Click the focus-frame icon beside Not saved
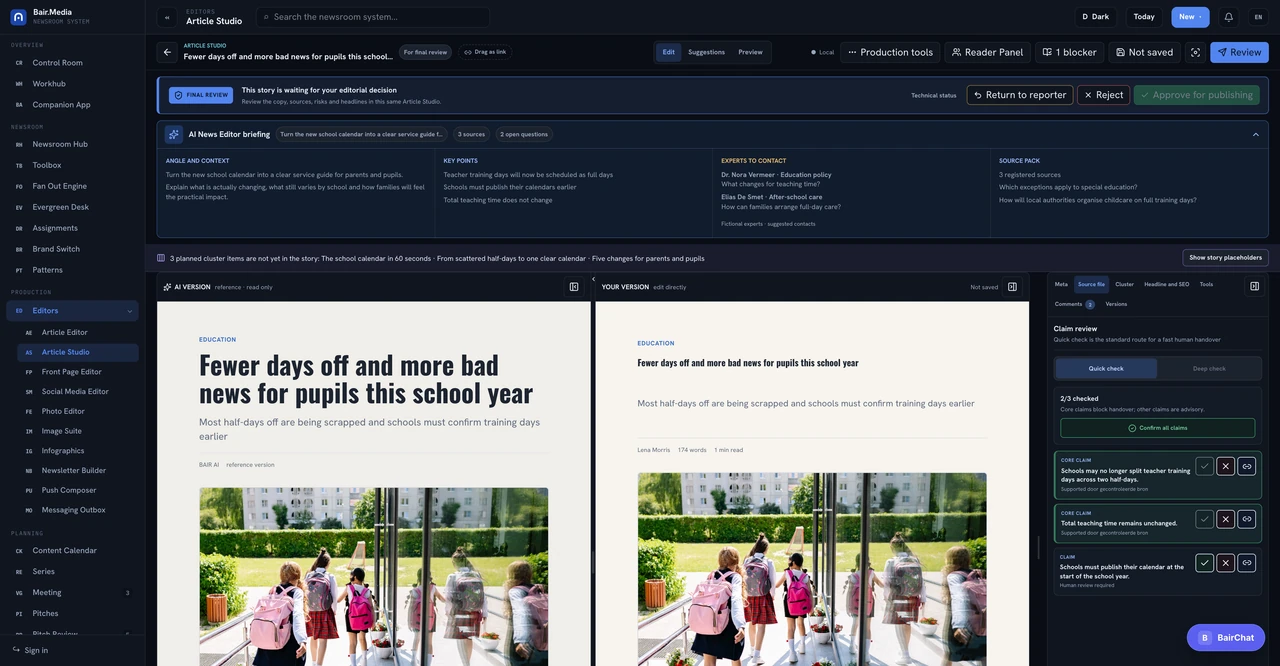The height and width of the screenshot is (666, 1280). tap(1195, 52)
